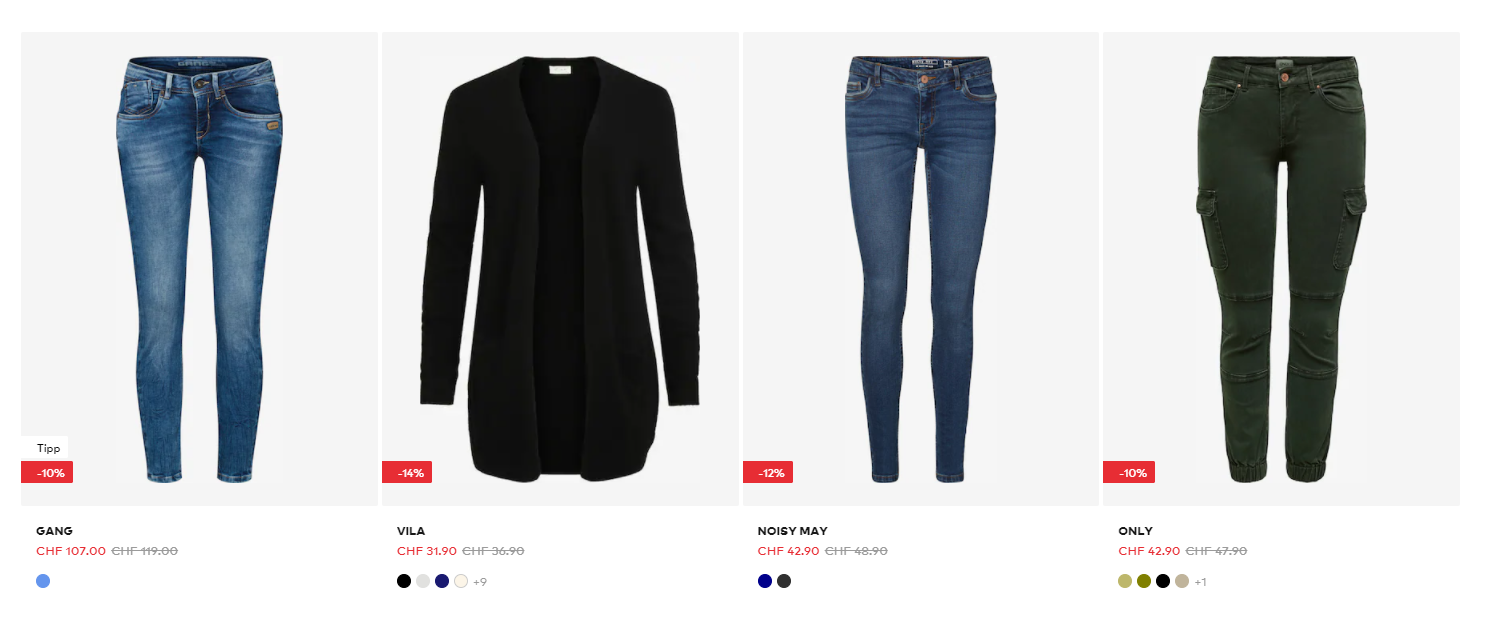This screenshot has height=617, width=1489.
Task: Pick the navy swatch under VILA
Action: click(442, 581)
